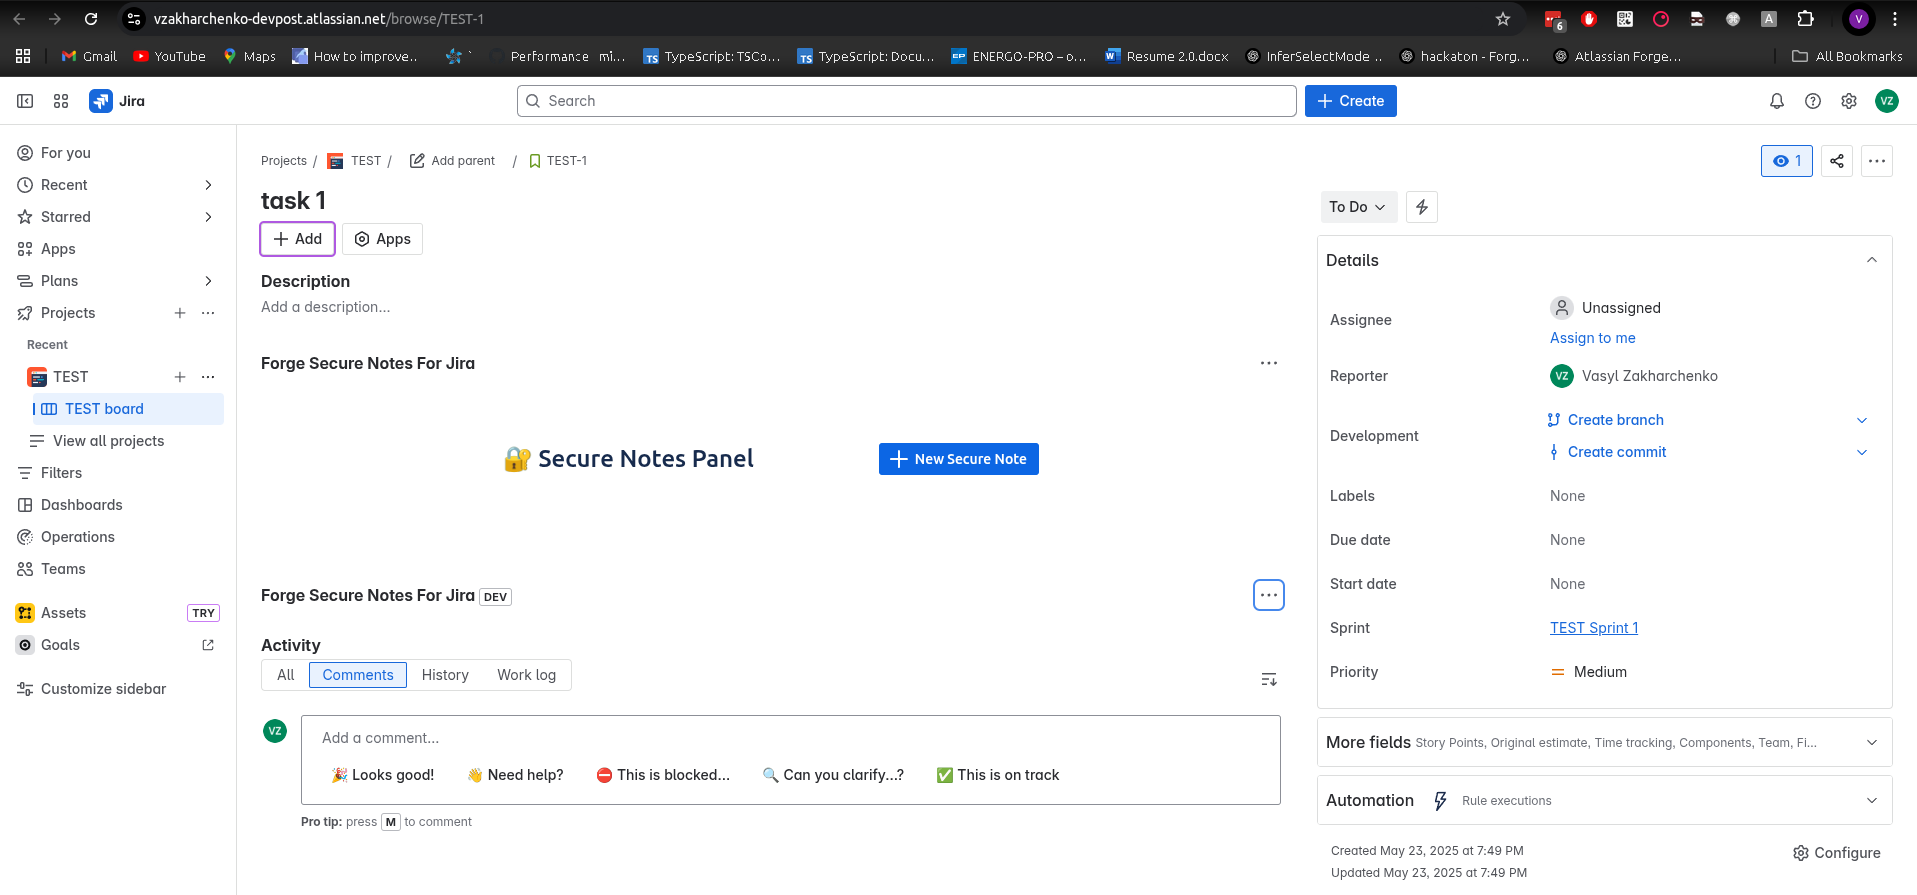Collapse the Details section

(x=1872, y=260)
